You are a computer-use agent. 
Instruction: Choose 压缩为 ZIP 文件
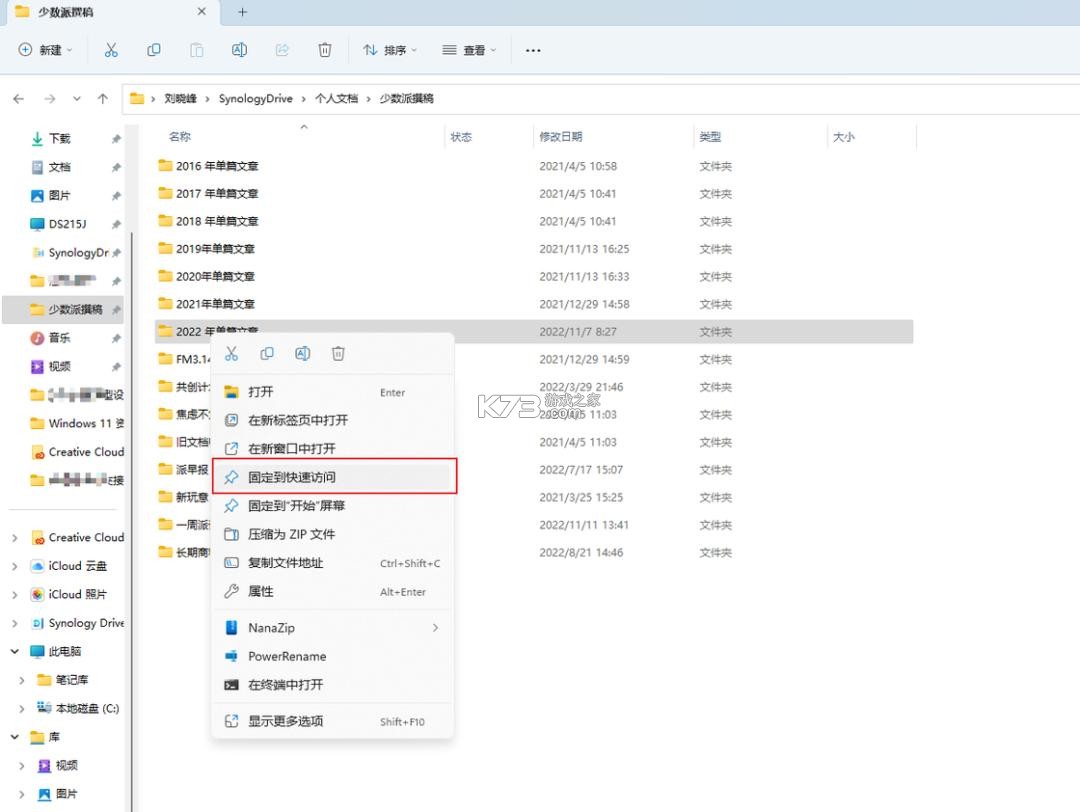pyautogui.click(x=333, y=534)
